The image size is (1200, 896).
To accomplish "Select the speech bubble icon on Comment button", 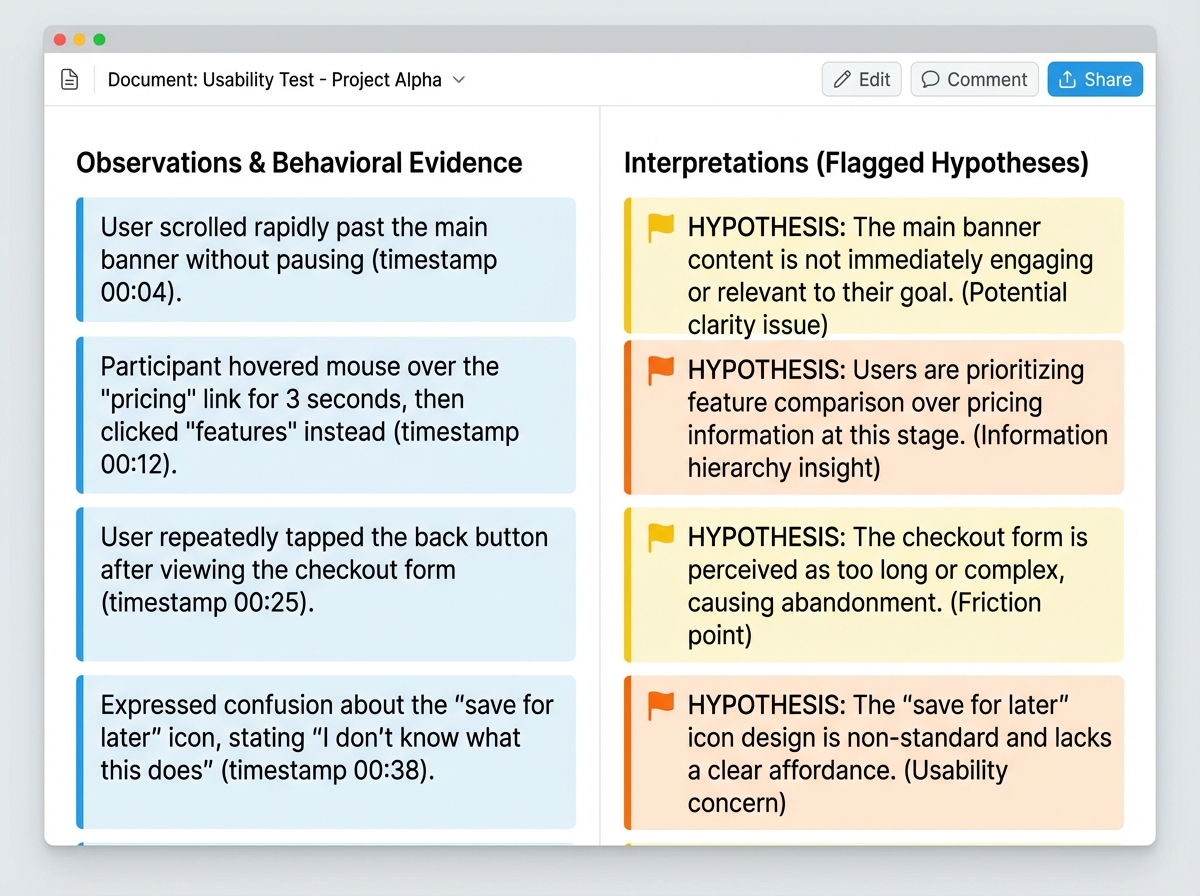I will click(931, 79).
